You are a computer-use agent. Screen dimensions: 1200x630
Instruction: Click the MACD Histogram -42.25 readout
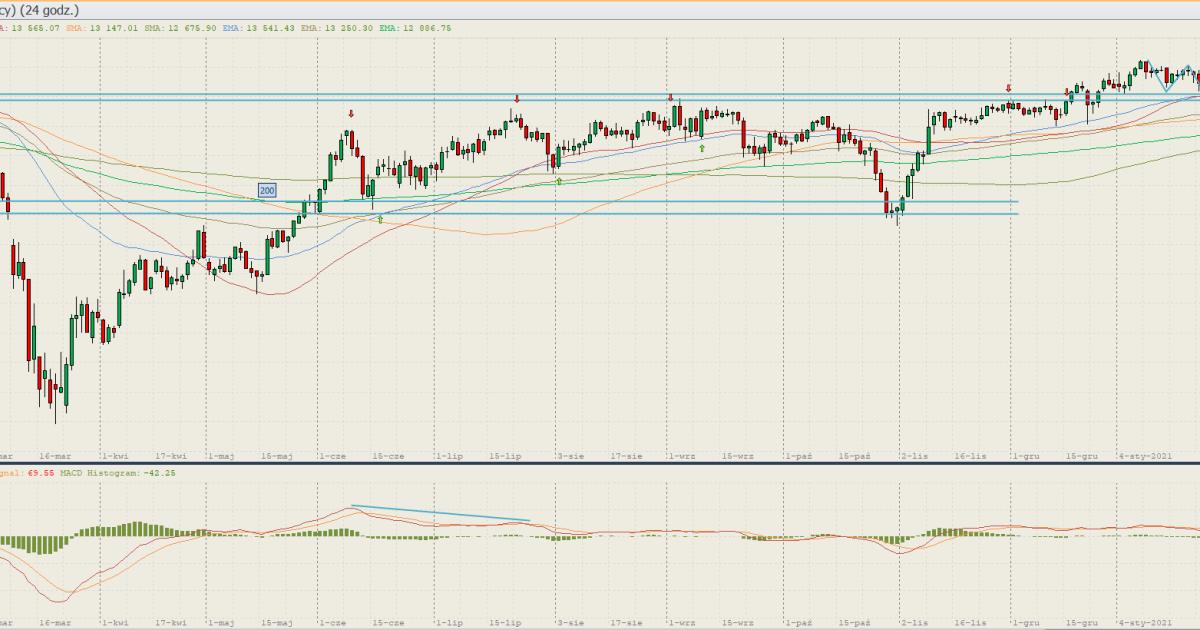click(x=120, y=473)
